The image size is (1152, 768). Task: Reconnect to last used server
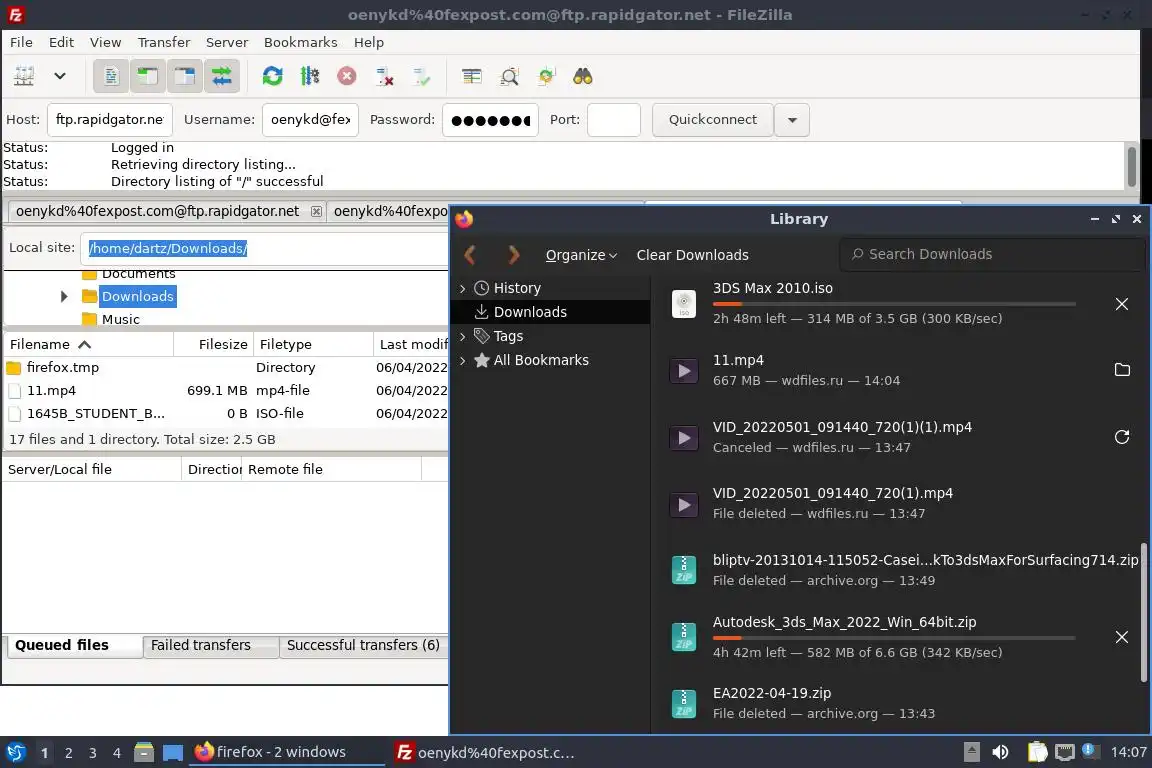[x=422, y=76]
